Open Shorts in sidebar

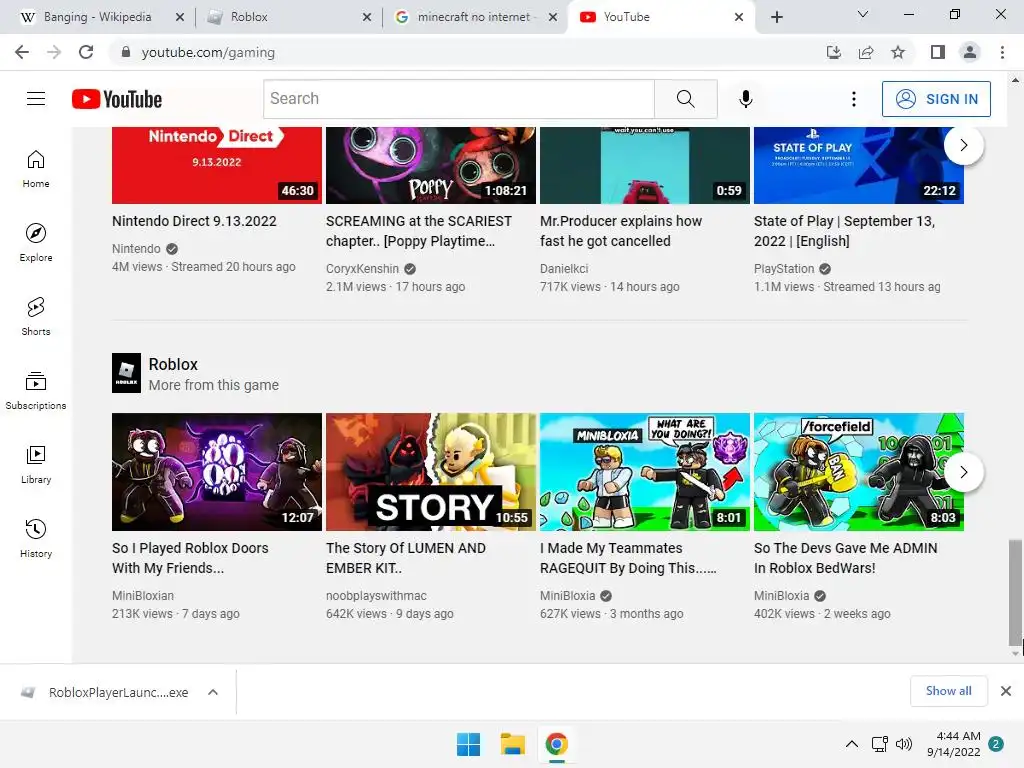tap(36, 317)
